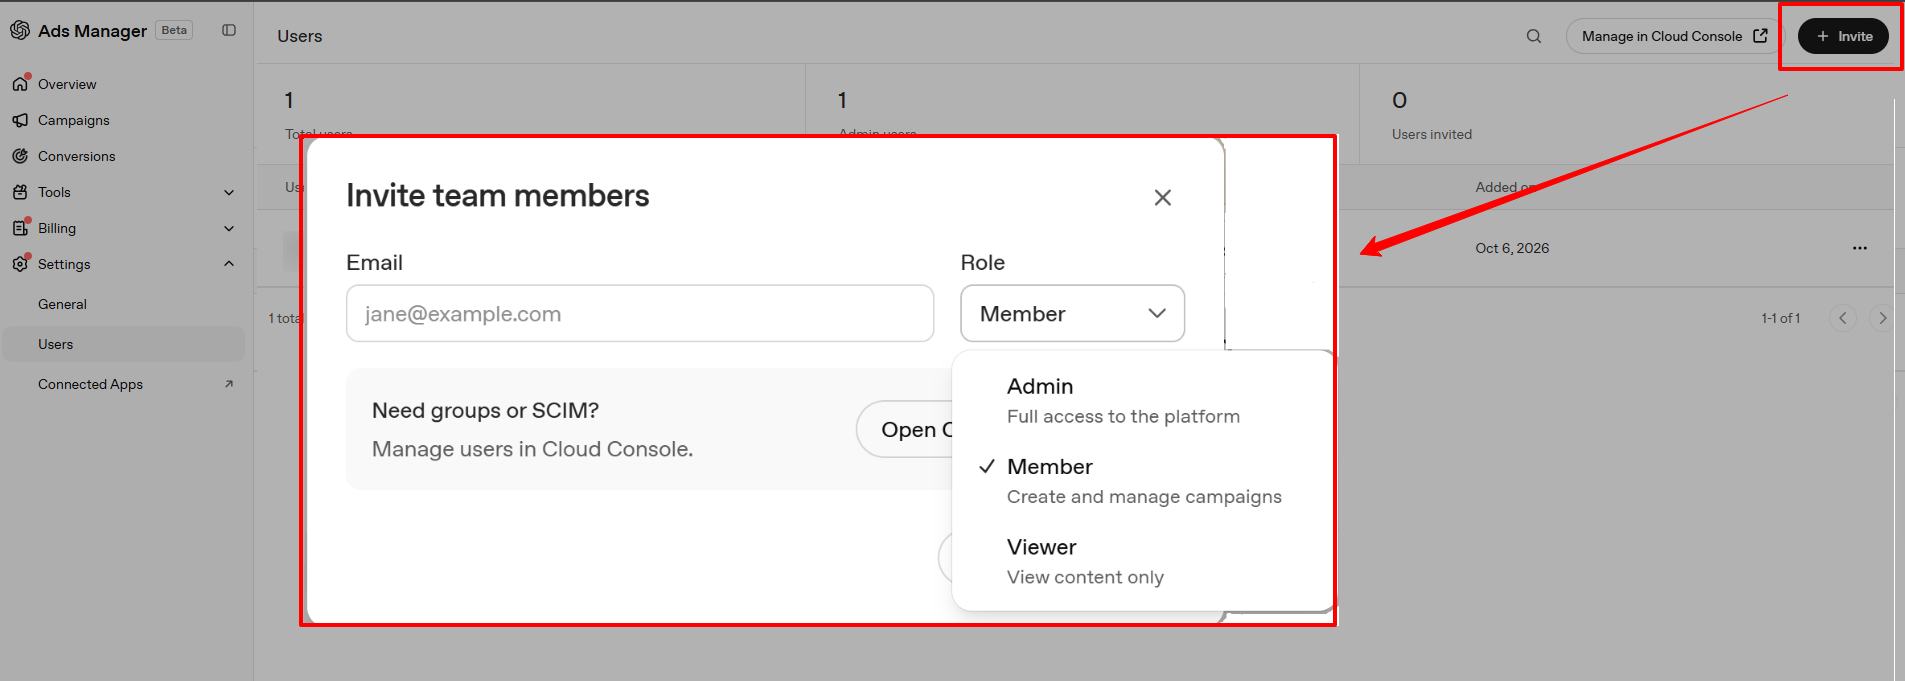1905x681 pixels.
Task: Click the Settings gear icon
Action: click(x=20, y=264)
